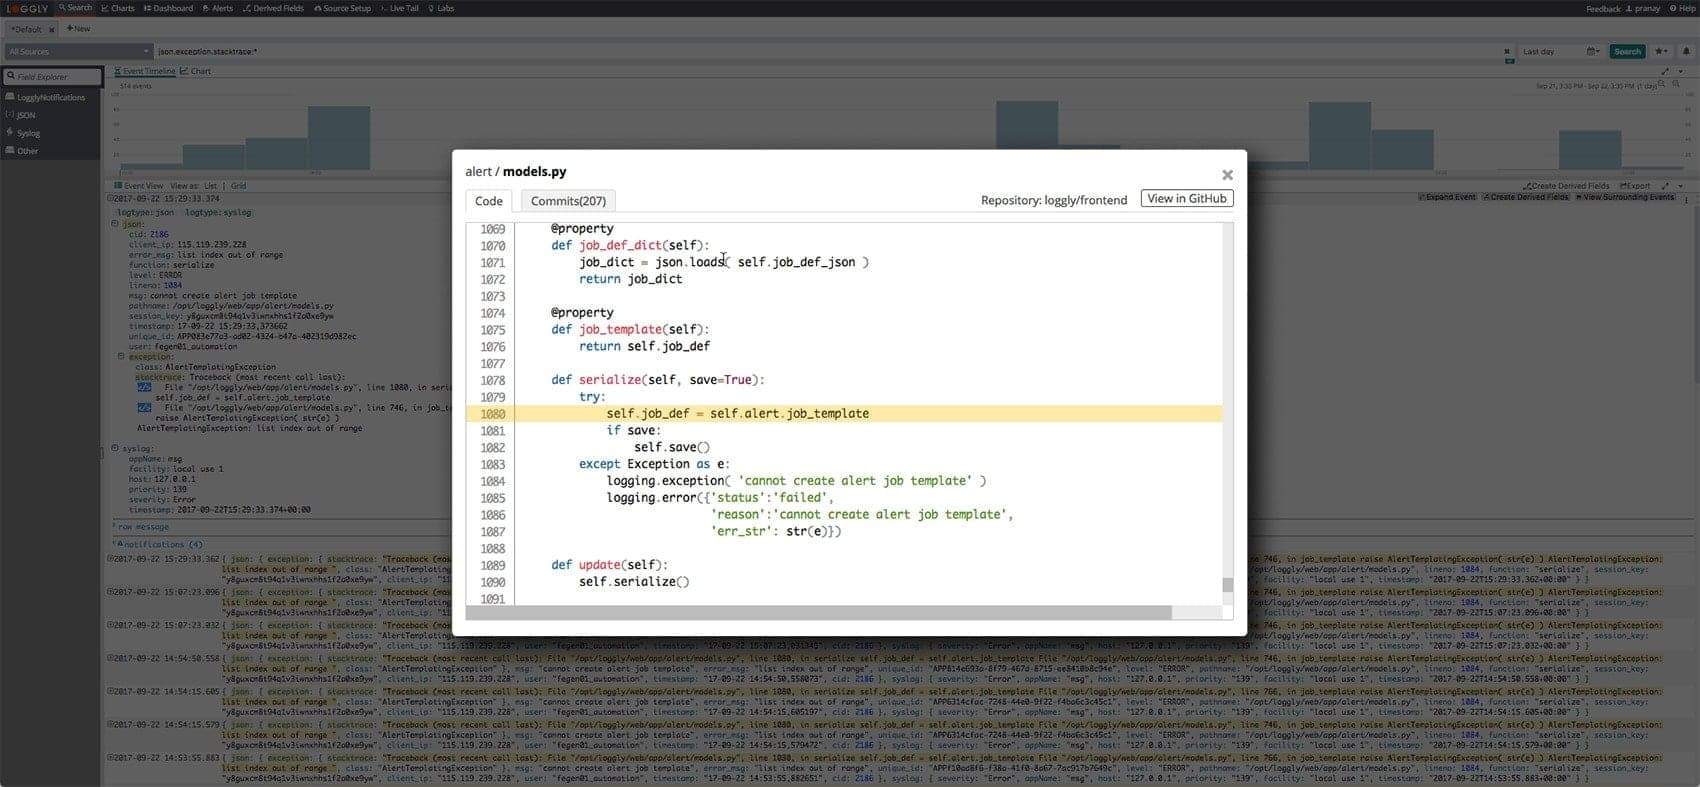Click the second stacktrace source code icon

click(x=145, y=408)
